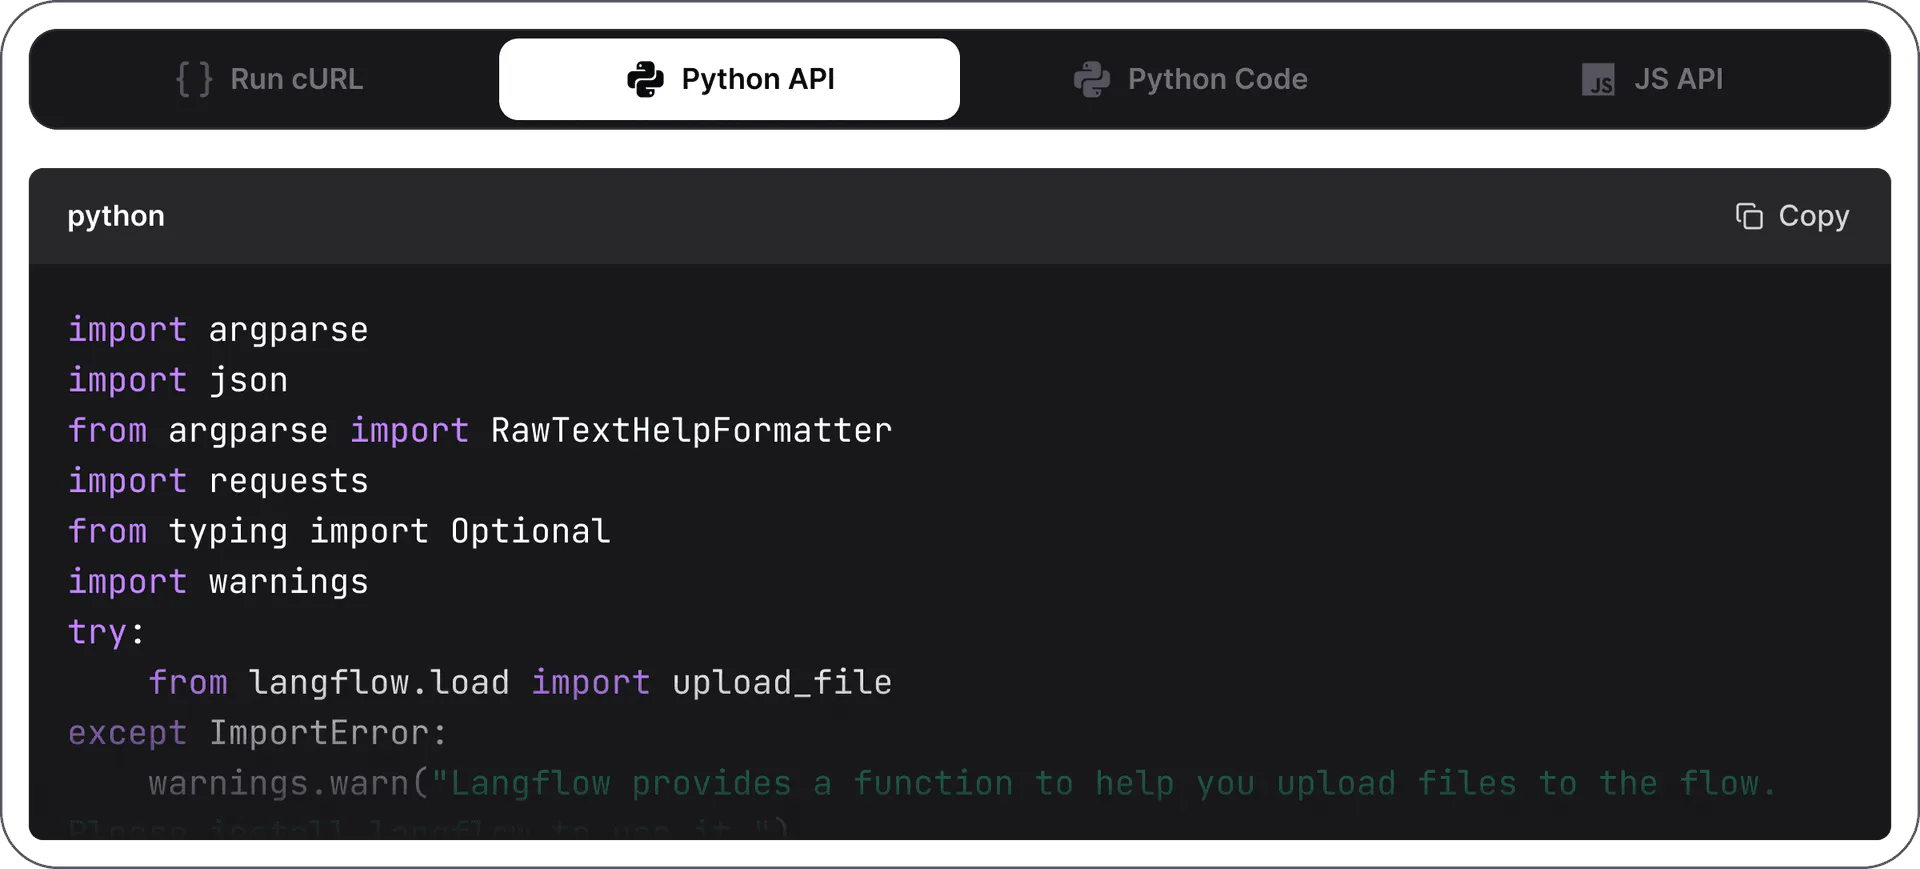Click the Python logo in Python API tab
The width and height of the screenshot is (1920, 869).
(x=645, y=79)
